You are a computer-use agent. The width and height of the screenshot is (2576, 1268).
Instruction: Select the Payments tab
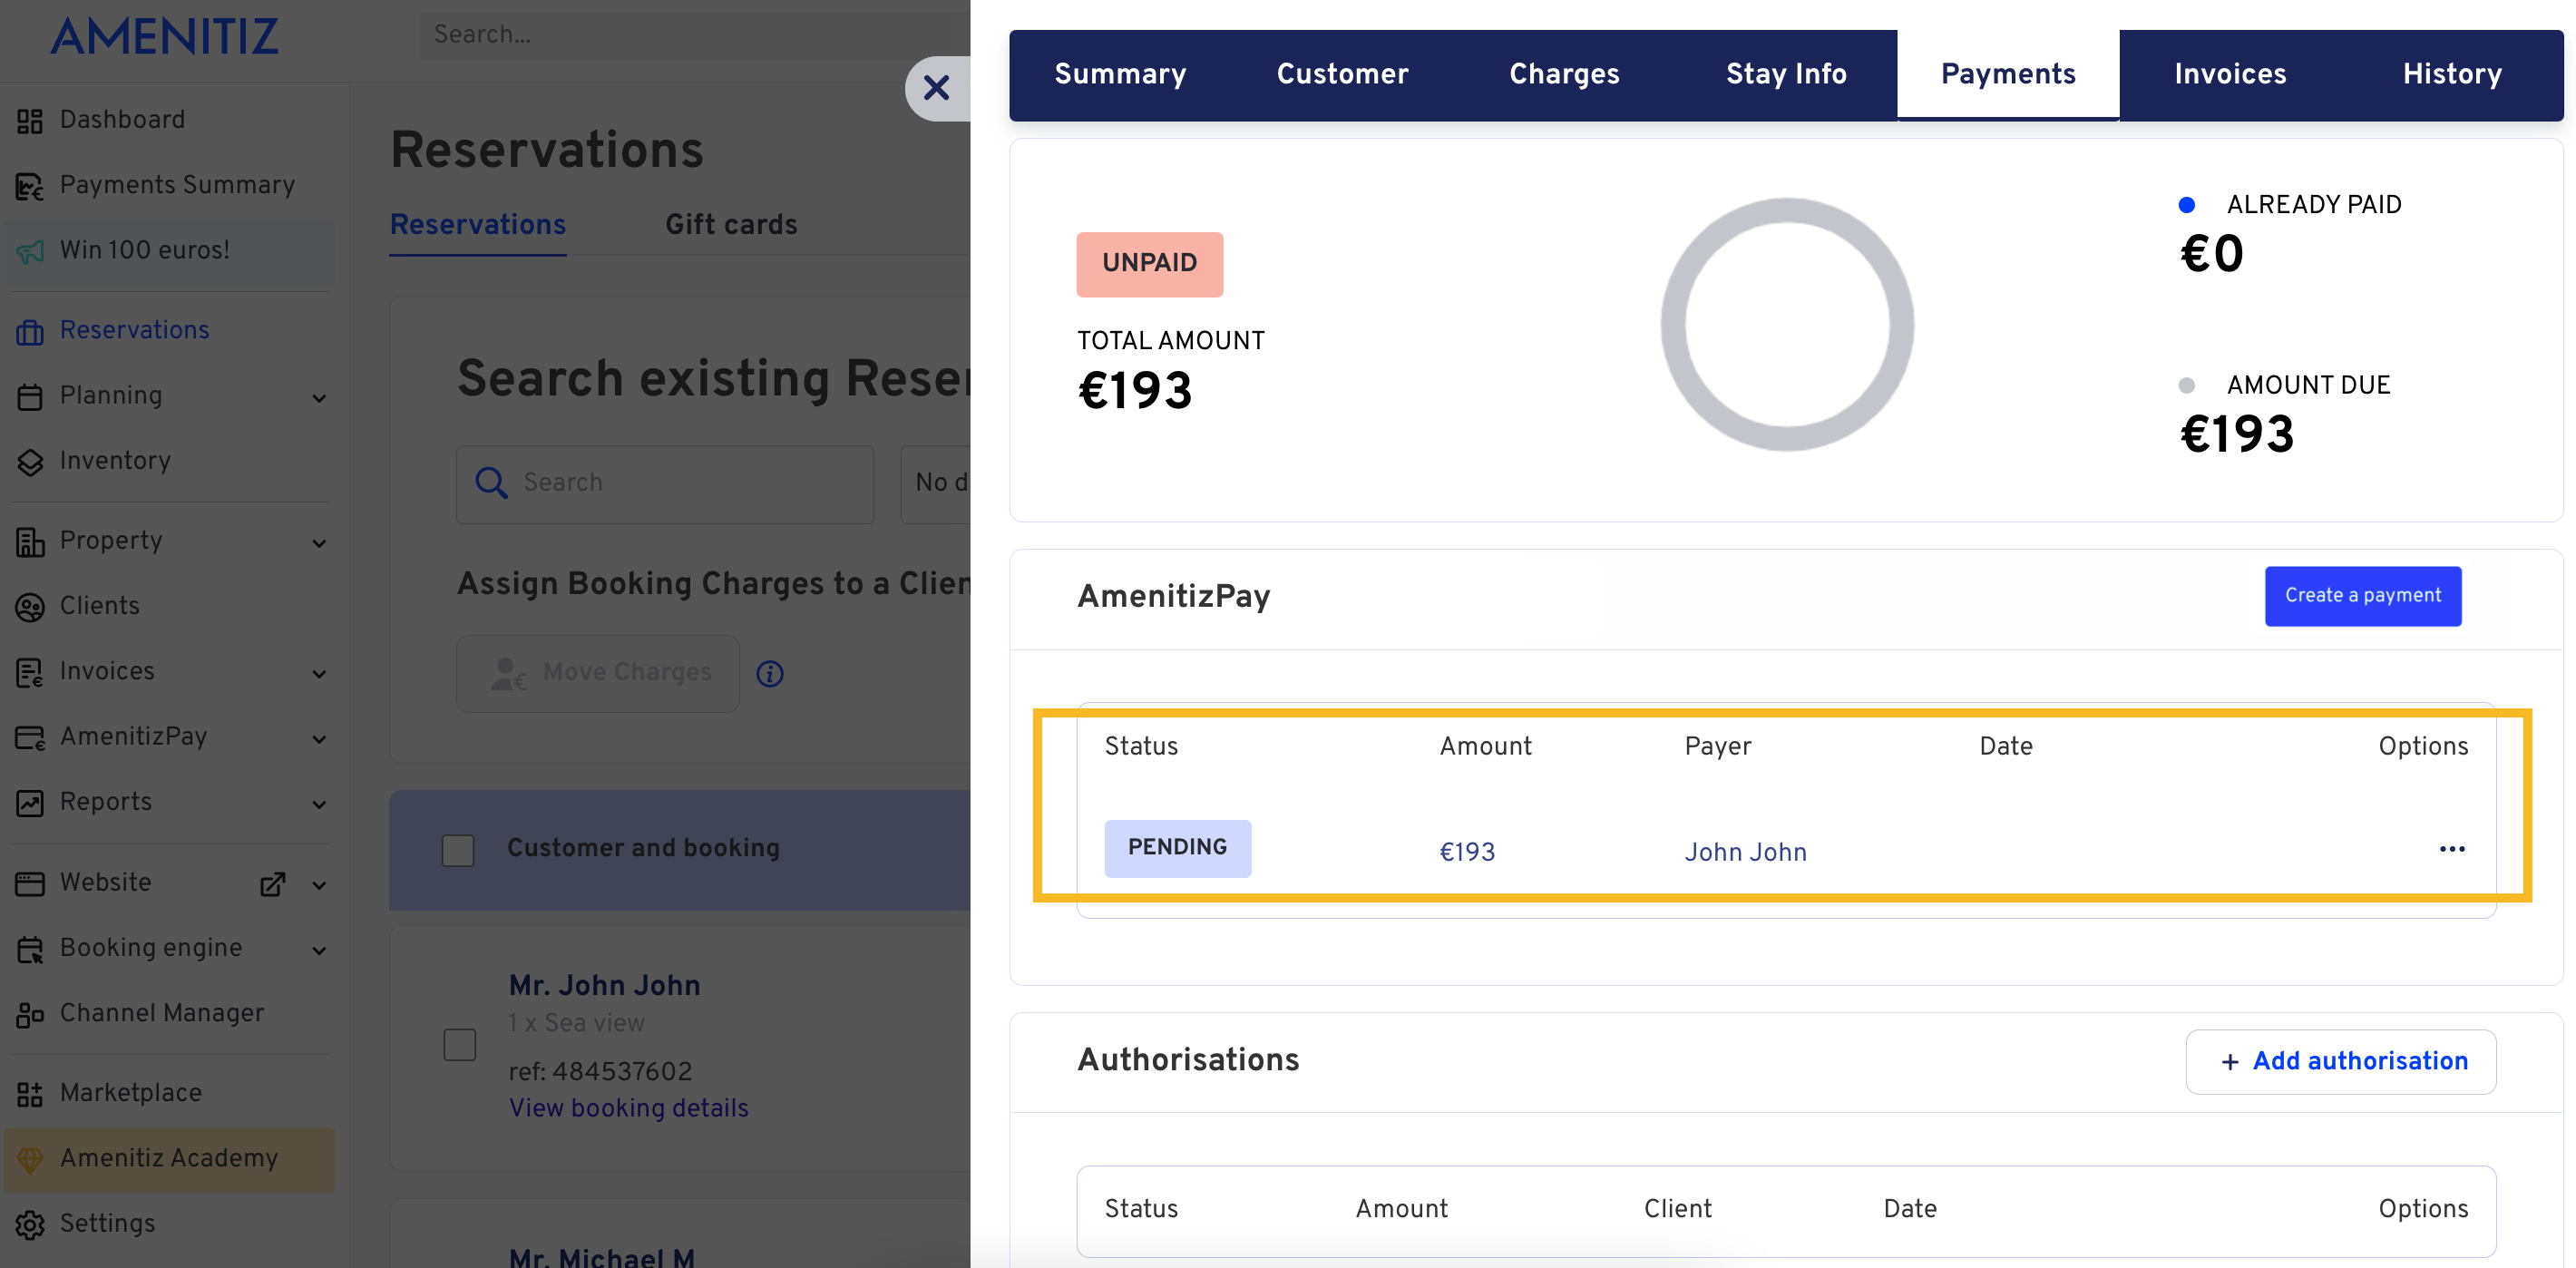[2008, 75]
